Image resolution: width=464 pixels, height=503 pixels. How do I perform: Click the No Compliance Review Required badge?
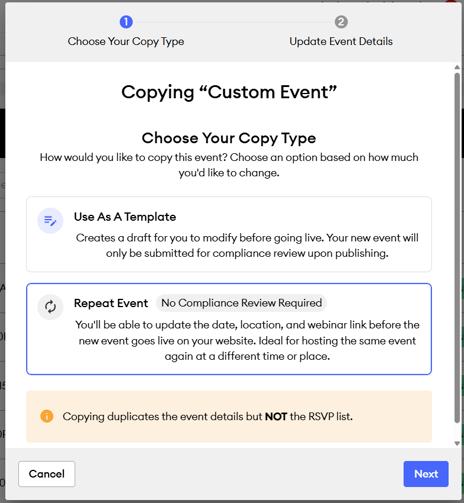point(241,303)
